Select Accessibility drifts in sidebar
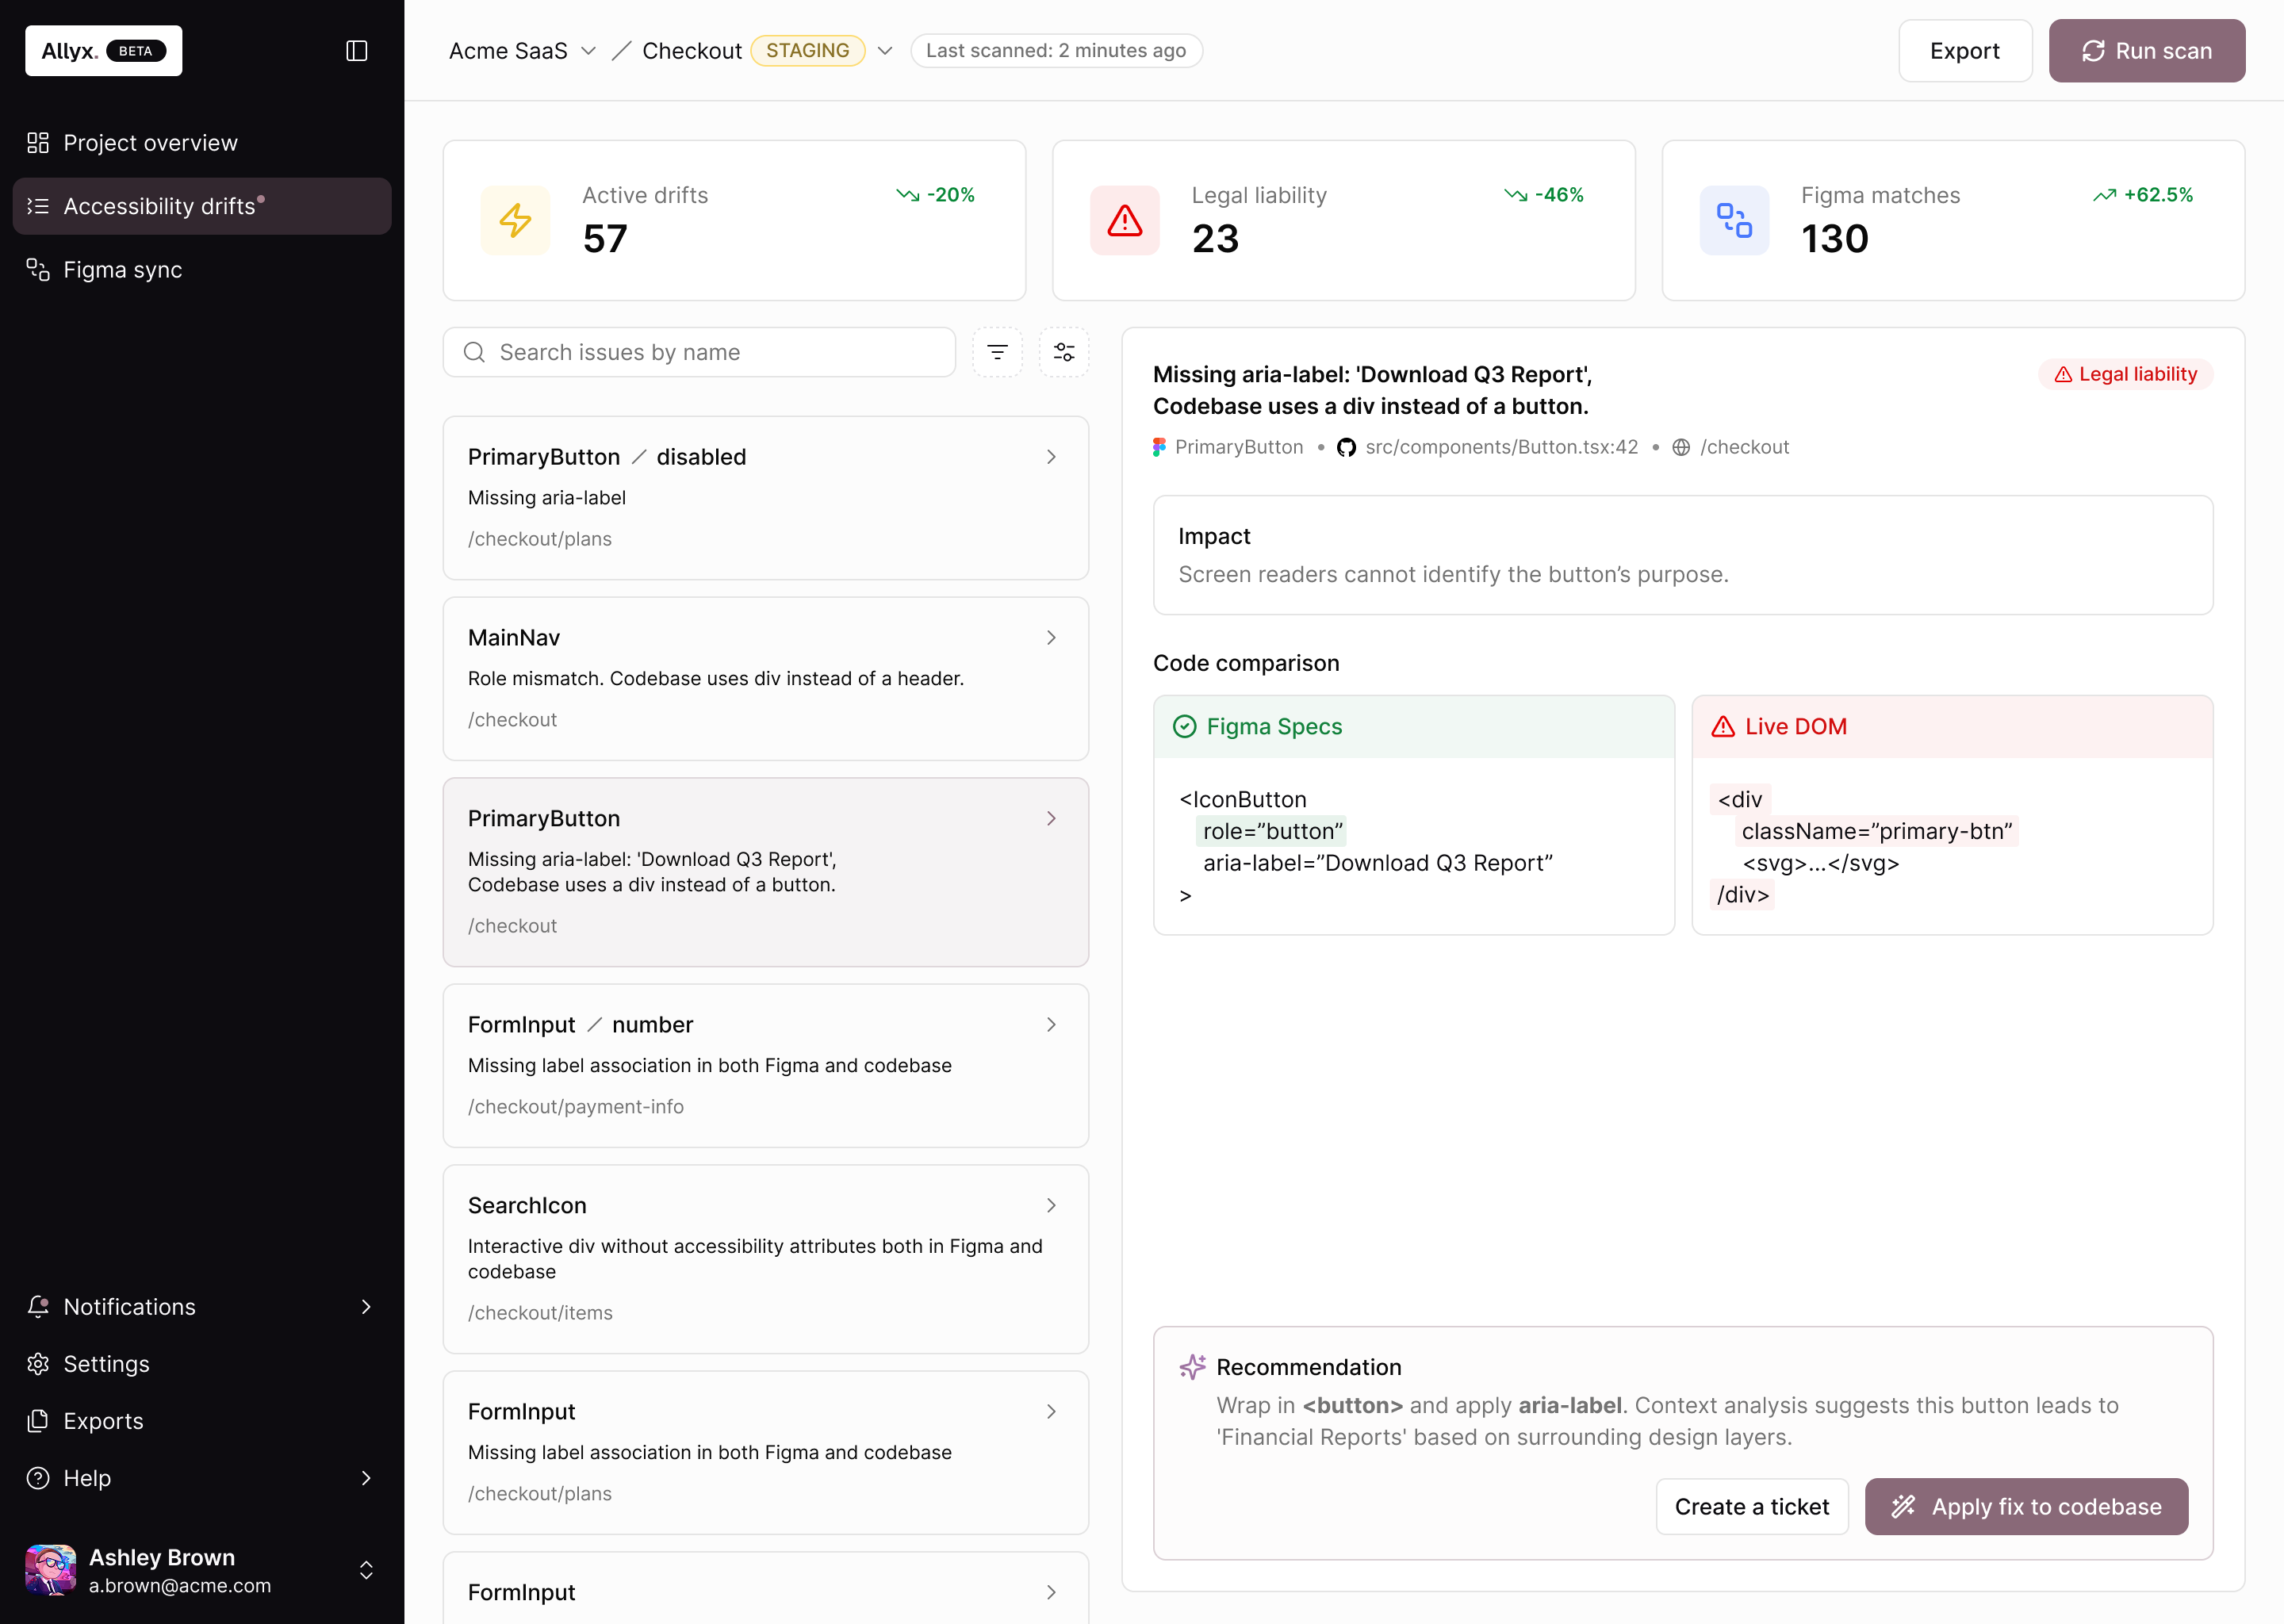Viewport: 2284px width, 1624px height. (202, 206)
